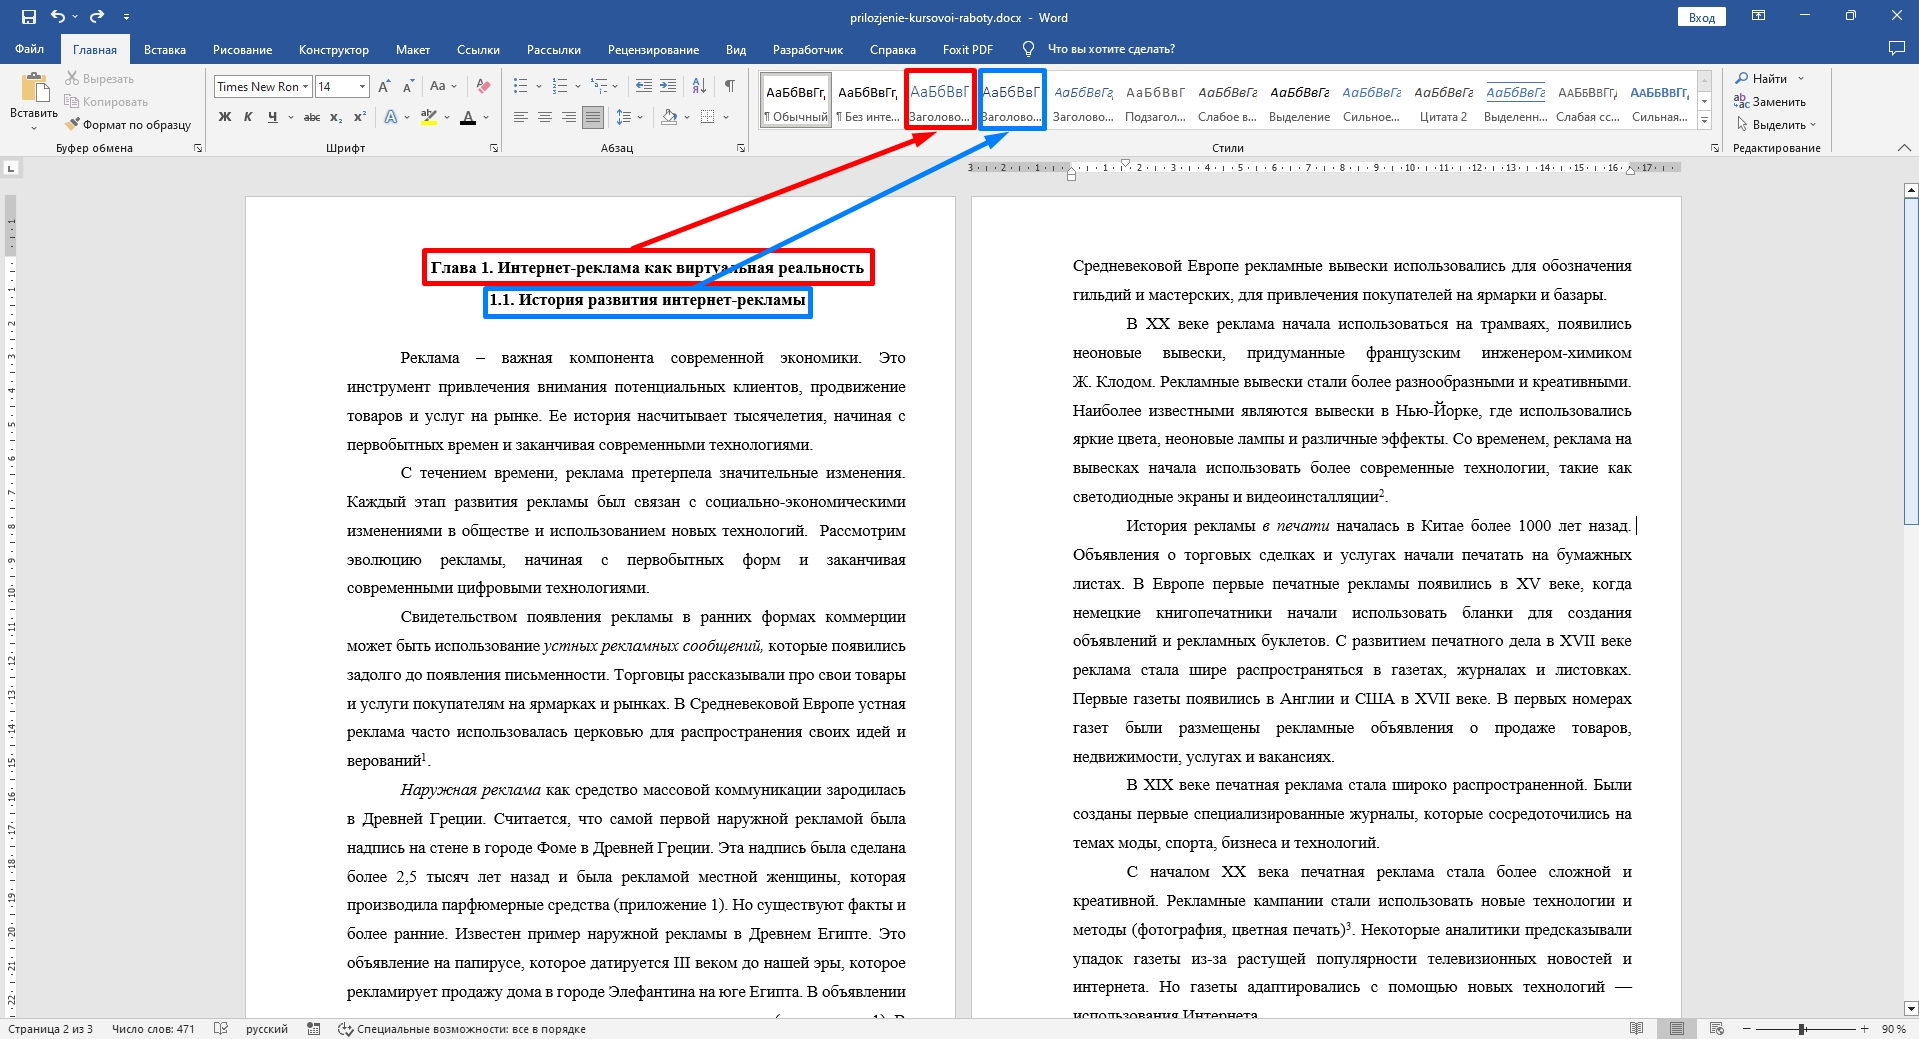The width and height of the screenshot is (1919, 1039).
Task: Switch to the Вставка ribbon tab
Action: 164,49
